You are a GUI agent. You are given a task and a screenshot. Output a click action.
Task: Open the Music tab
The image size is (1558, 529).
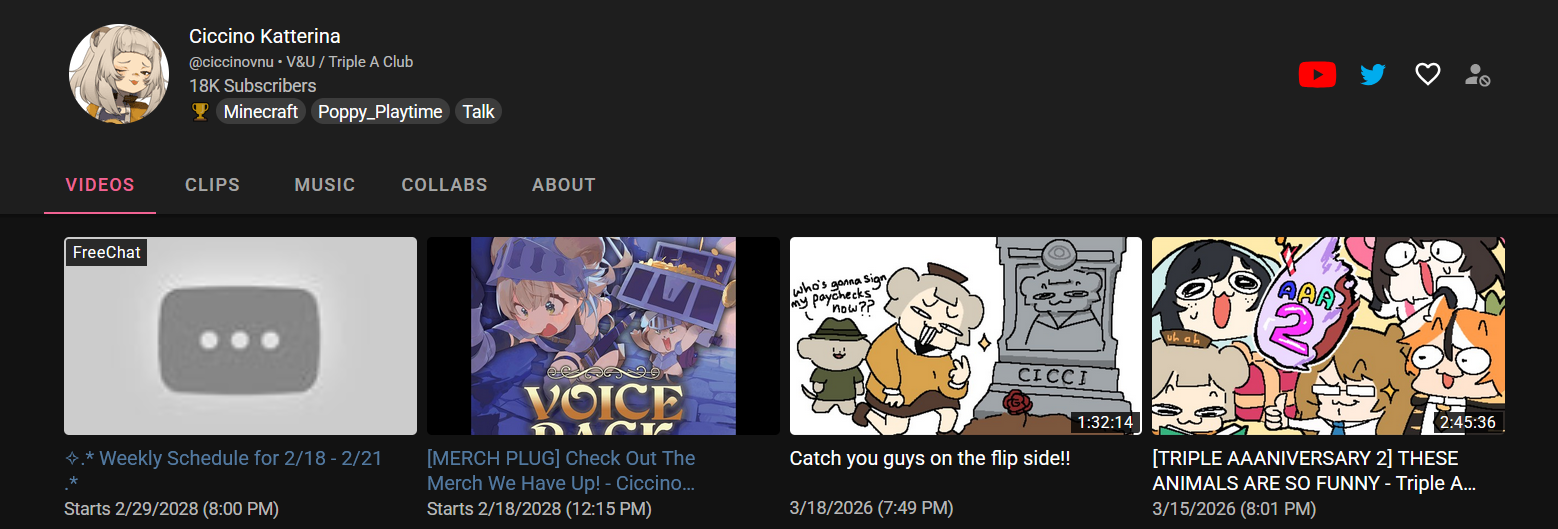pyautogui.click(x=325, y=185)
